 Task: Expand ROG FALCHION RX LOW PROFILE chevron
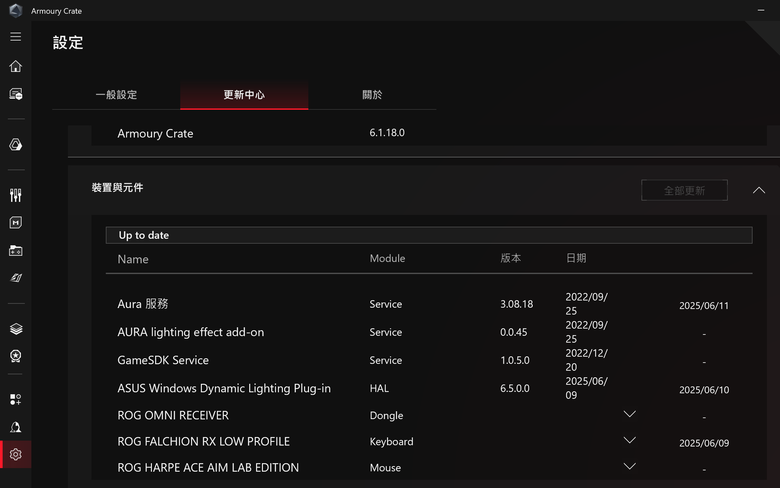[x=630, y=440]
